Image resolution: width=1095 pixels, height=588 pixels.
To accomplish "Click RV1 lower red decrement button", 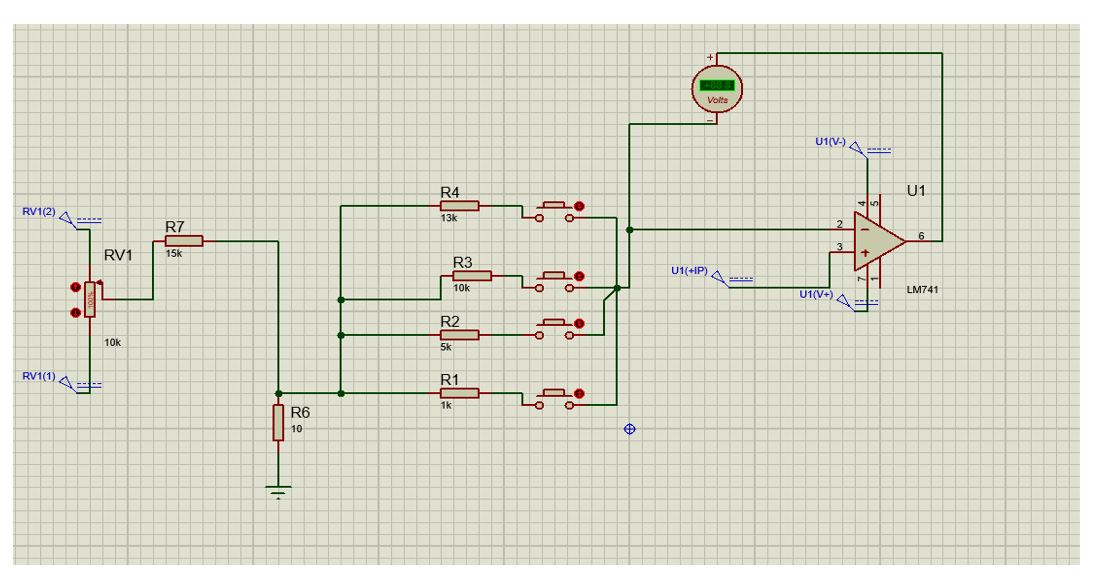I will pyautogui.click(x=75, y=313).
